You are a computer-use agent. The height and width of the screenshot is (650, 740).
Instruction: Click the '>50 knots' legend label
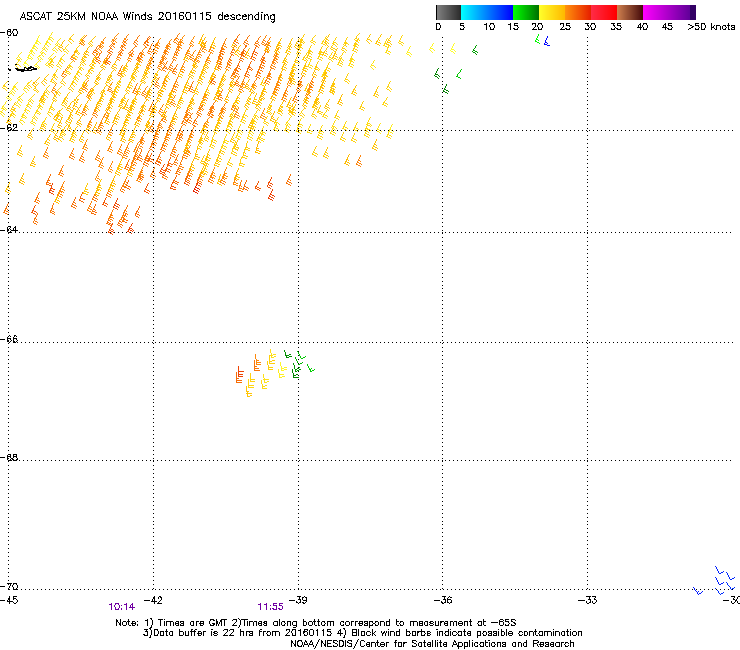click(x=711, y=27)
